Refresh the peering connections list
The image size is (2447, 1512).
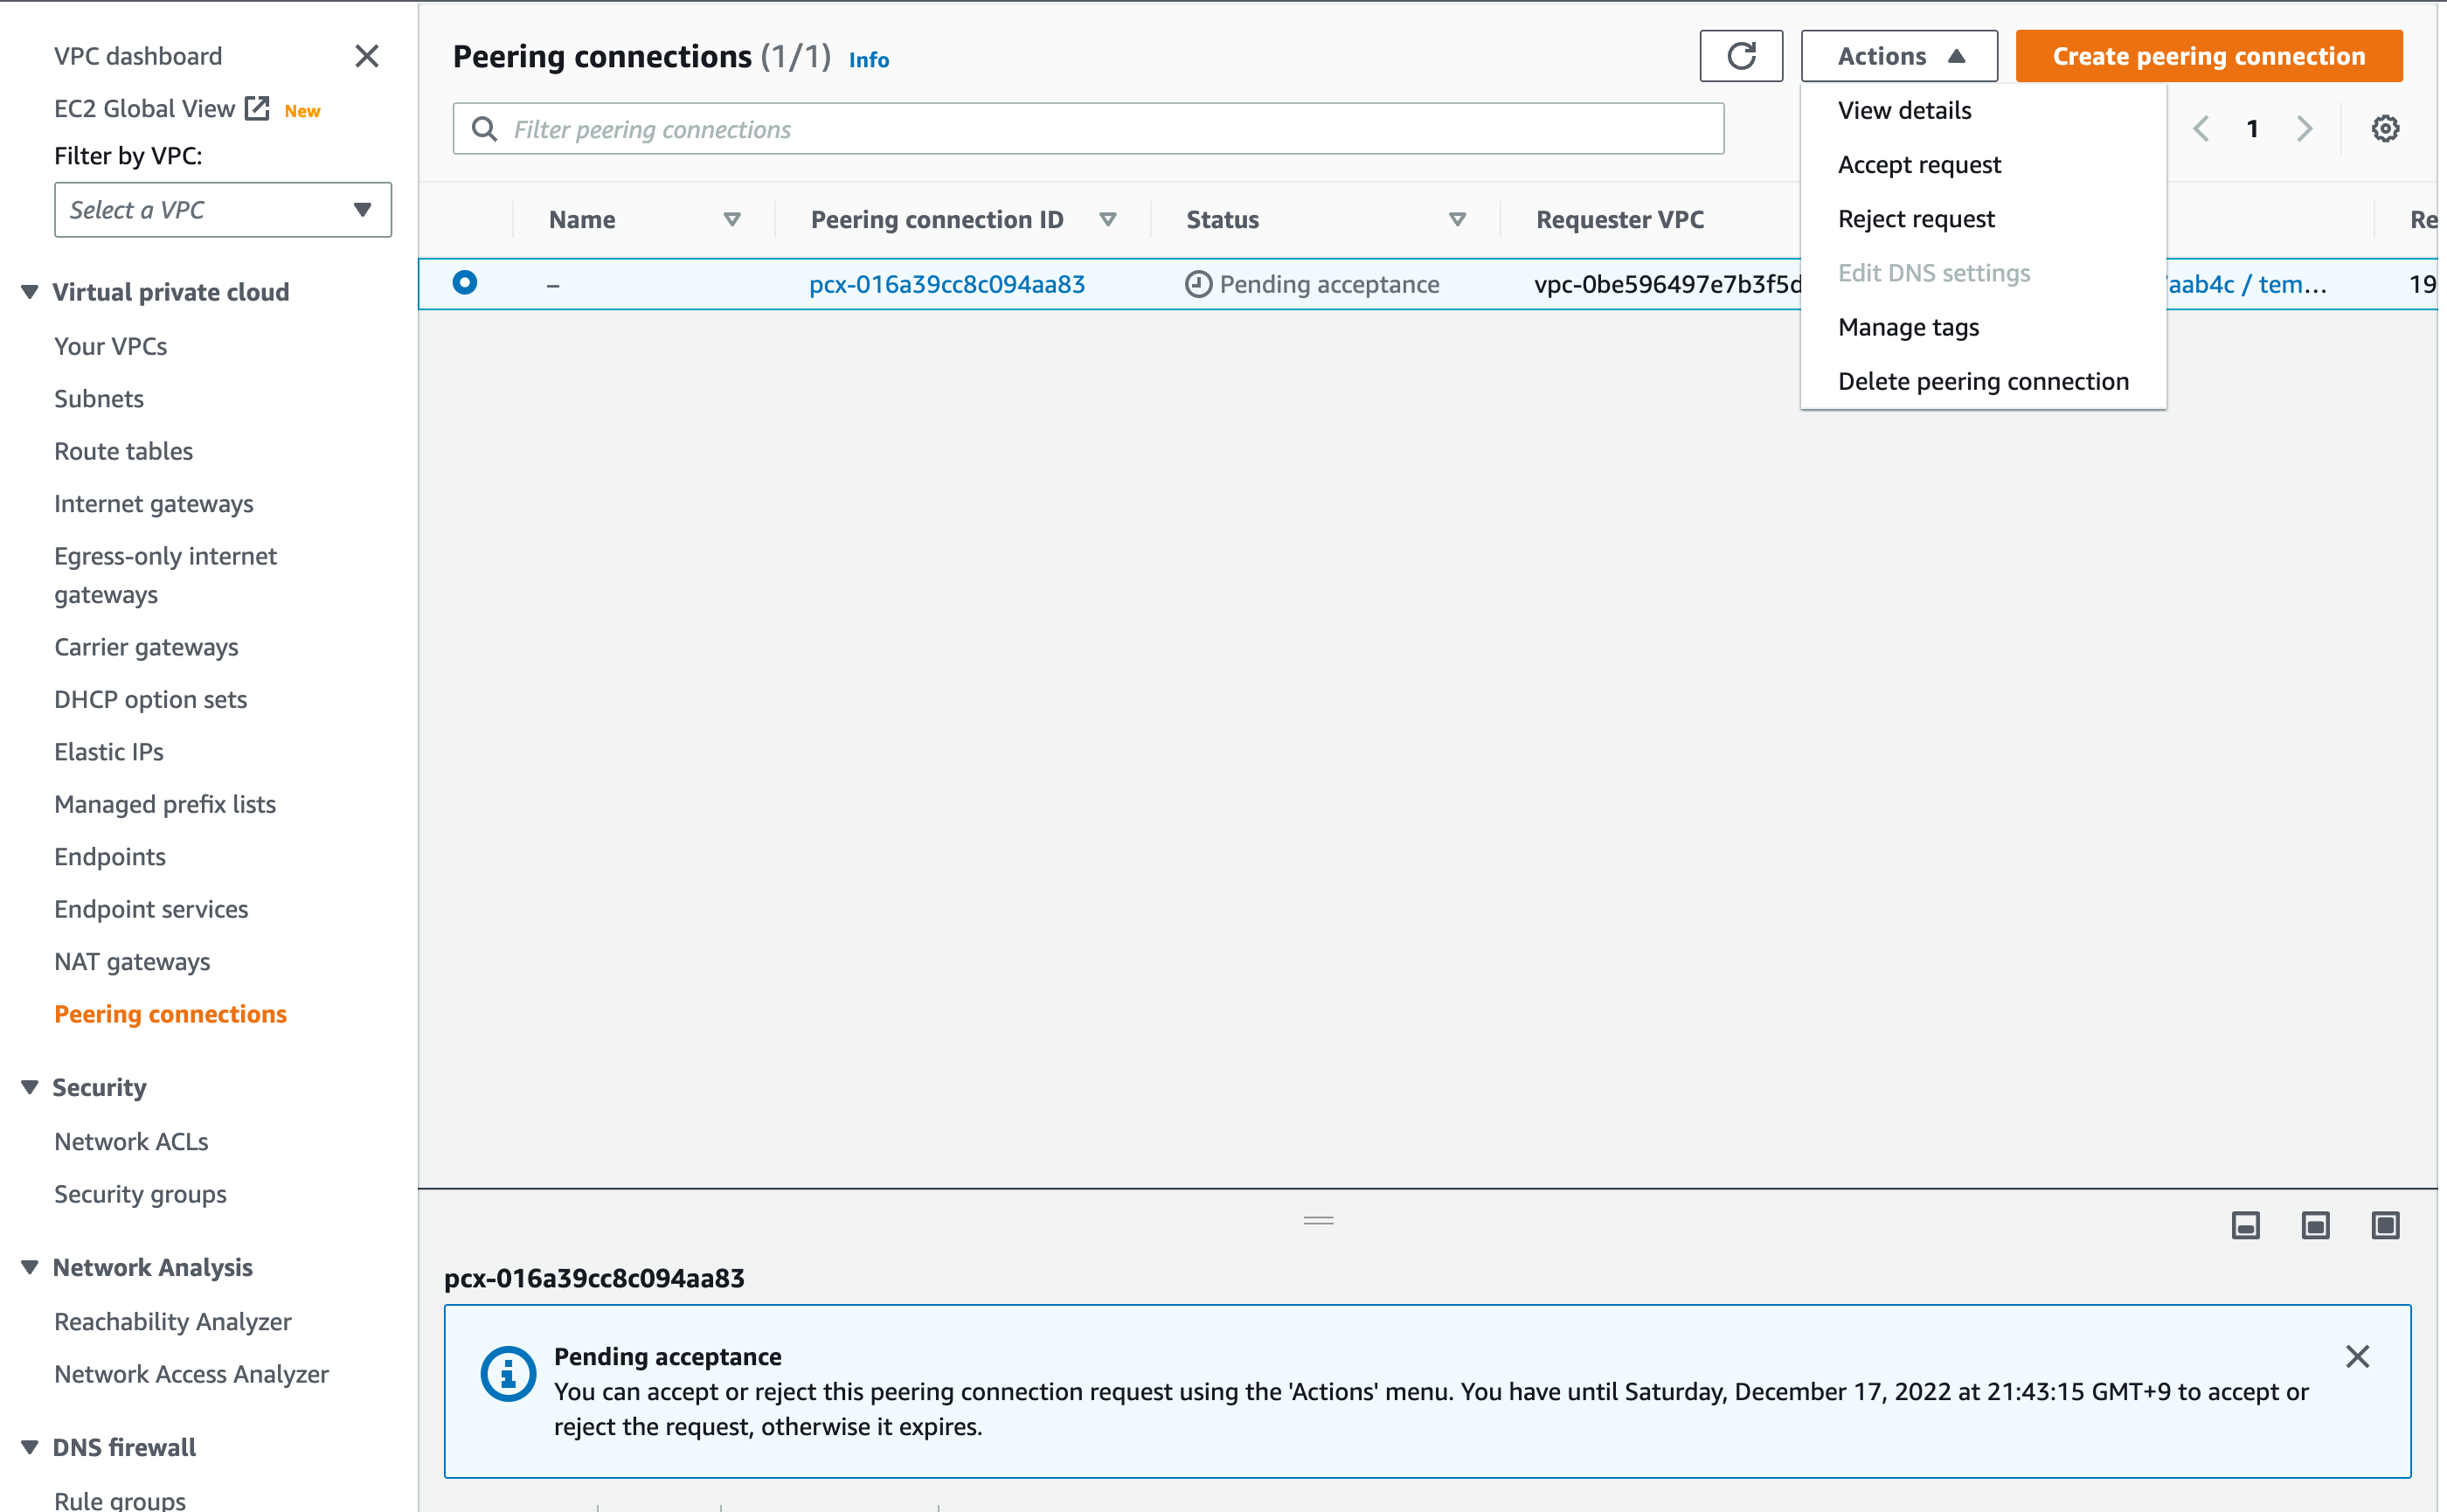[1741, 56]
